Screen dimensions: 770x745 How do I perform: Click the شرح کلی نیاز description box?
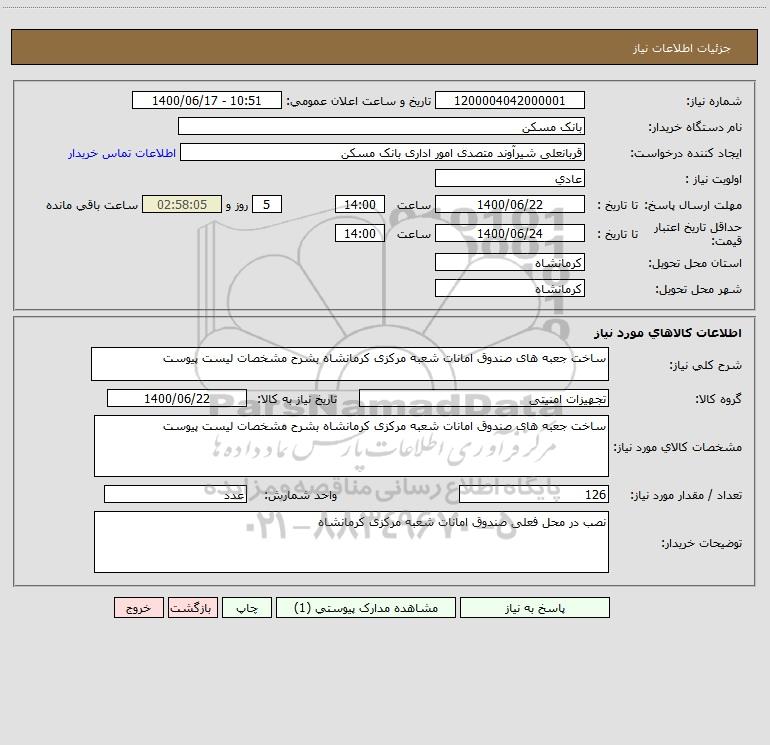pos(350,364)
